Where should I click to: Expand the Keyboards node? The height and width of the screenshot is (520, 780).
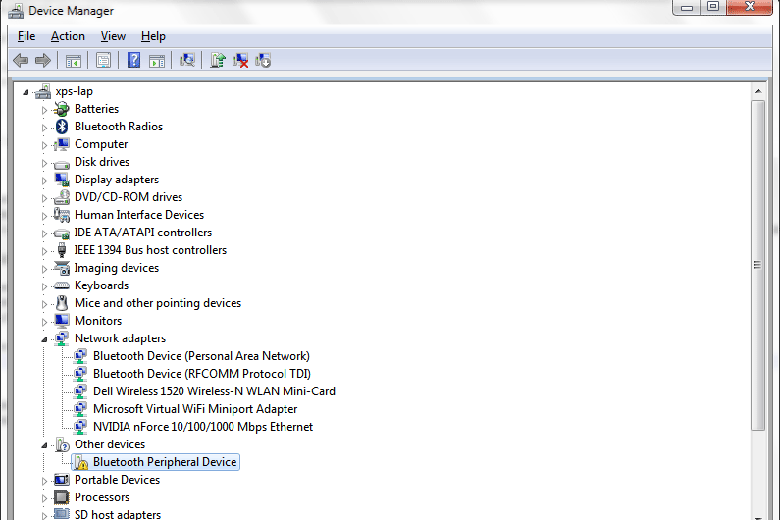(x=44, y=286)
